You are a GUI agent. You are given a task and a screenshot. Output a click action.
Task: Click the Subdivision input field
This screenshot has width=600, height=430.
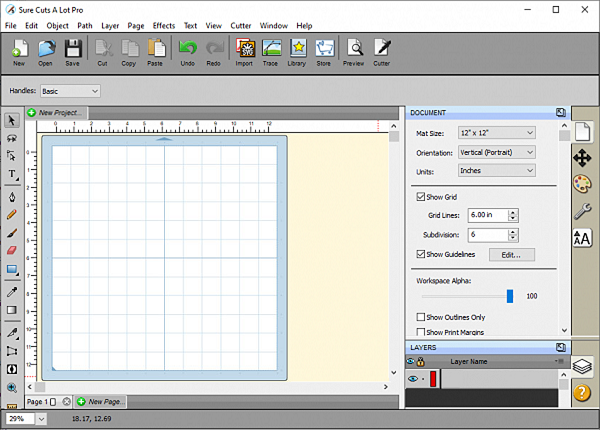(x=489, y=235)
